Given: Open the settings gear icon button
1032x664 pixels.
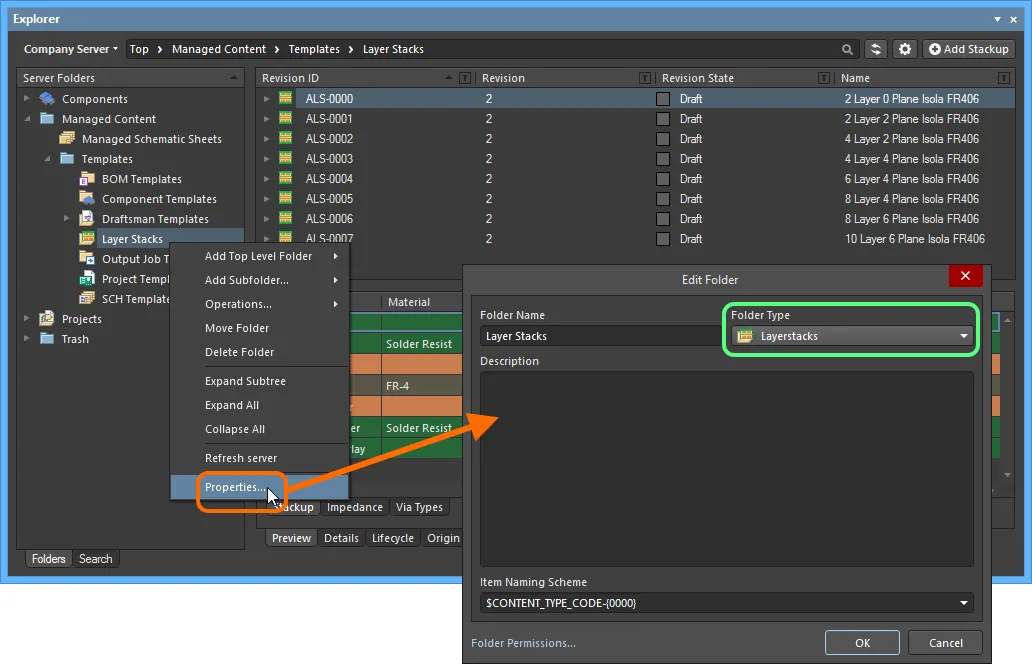Looking at the screenshot, I should (x=905, y=49).
